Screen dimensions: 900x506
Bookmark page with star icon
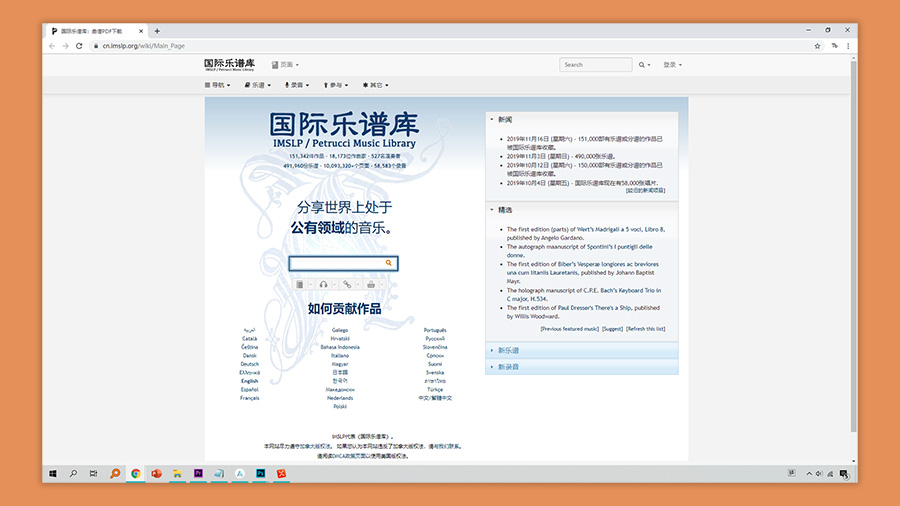[x=817, y=46]
